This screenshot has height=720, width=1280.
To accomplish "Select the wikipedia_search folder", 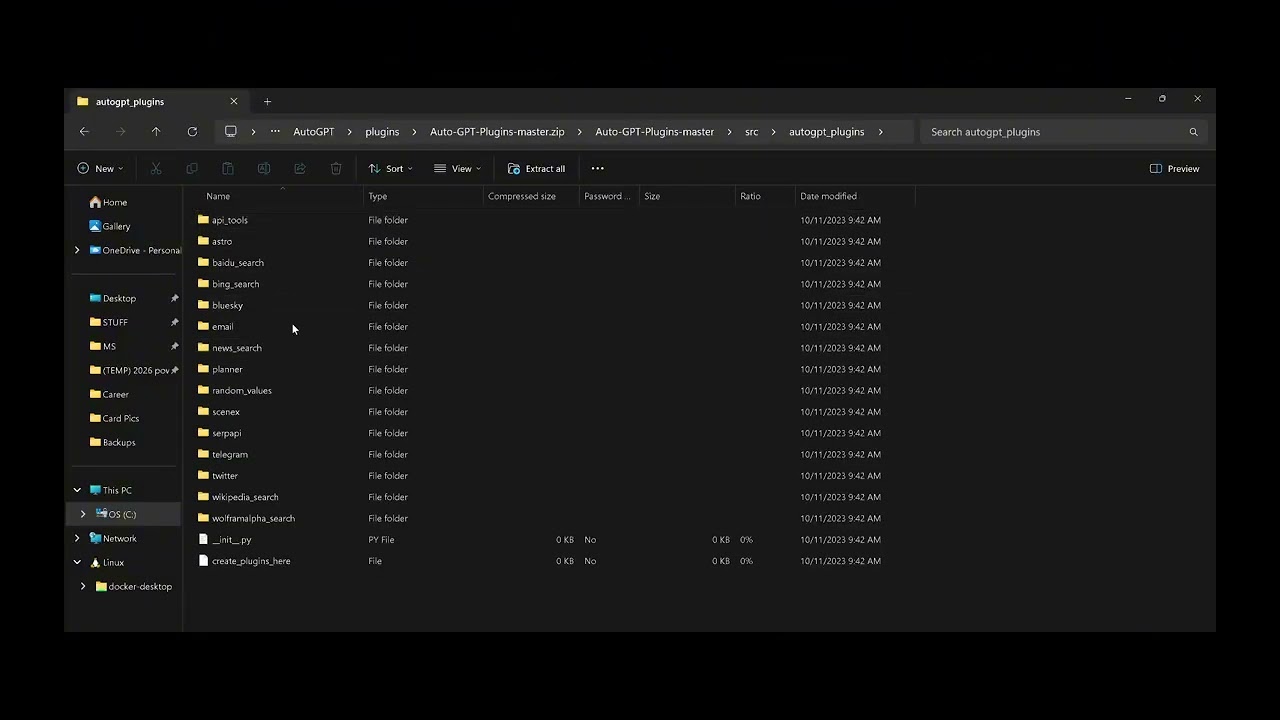I will tap(245, 497).
